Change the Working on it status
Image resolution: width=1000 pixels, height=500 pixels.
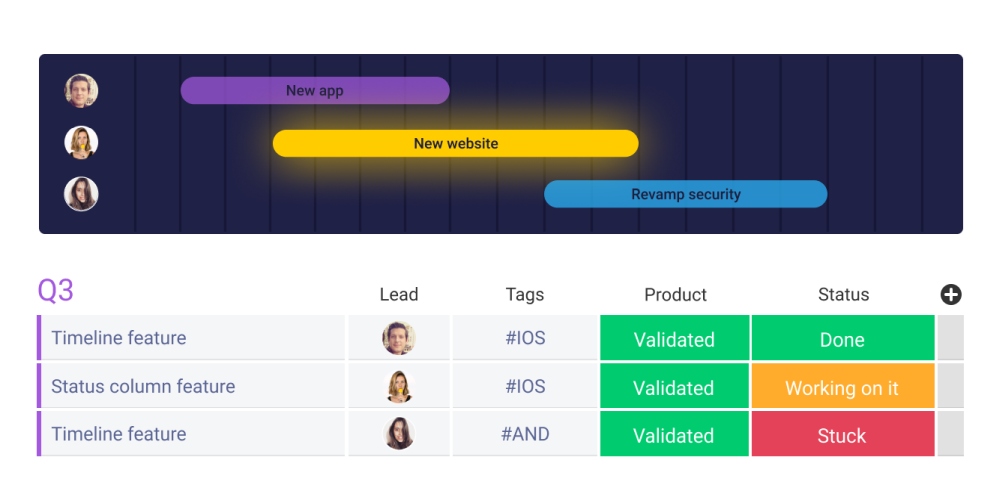coord(842,387)
